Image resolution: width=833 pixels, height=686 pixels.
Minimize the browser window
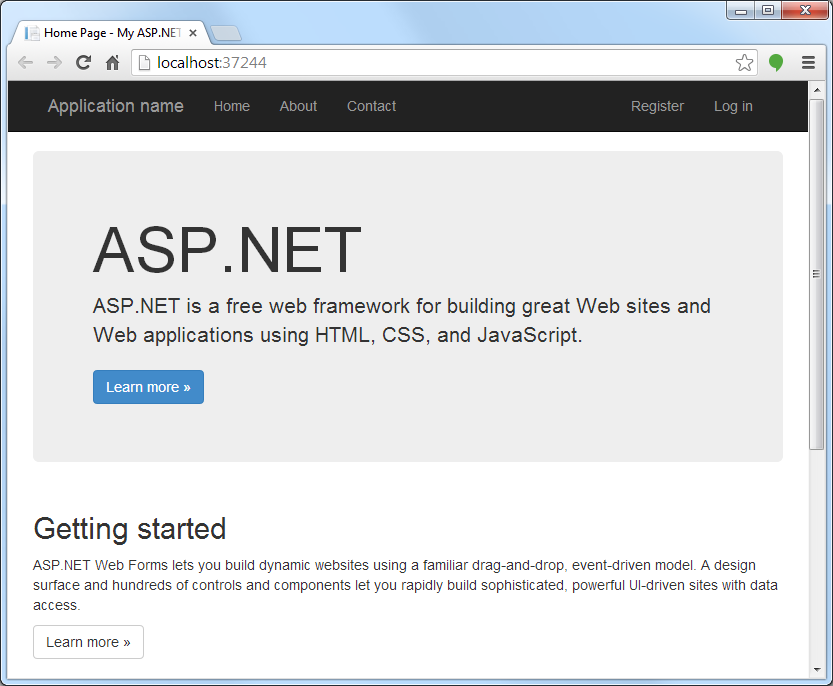(x=741, y=10)
